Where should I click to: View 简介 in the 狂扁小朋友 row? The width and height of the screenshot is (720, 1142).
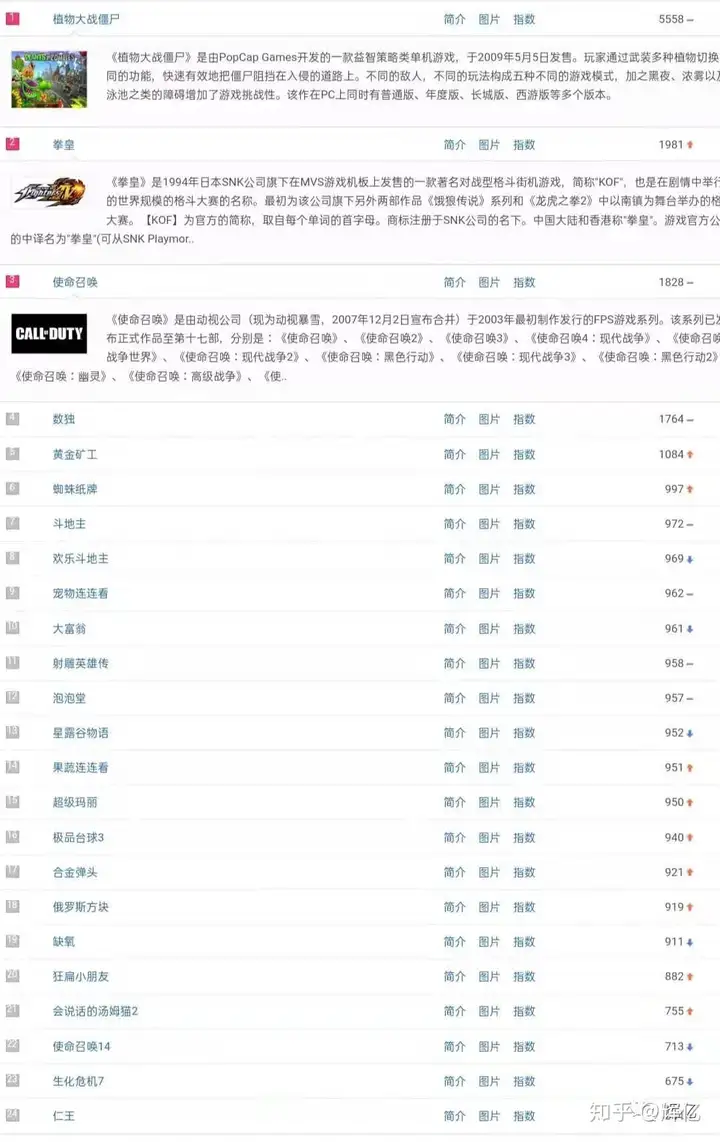pos(454,977)
